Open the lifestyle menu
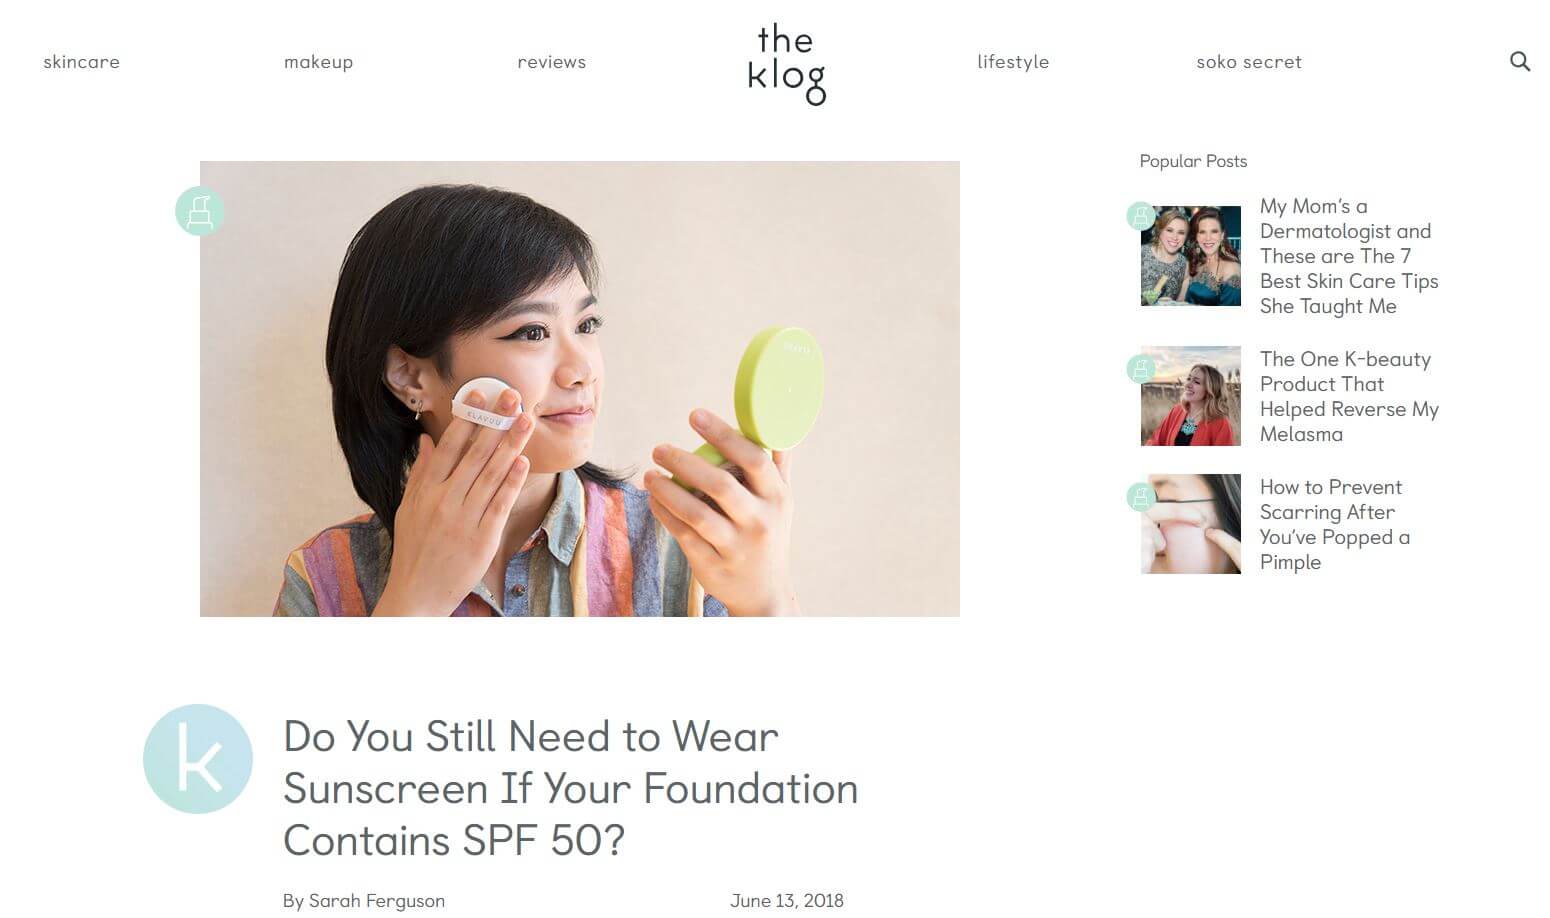Screen dimensions: 1550x918 (x=1013, y=62)
